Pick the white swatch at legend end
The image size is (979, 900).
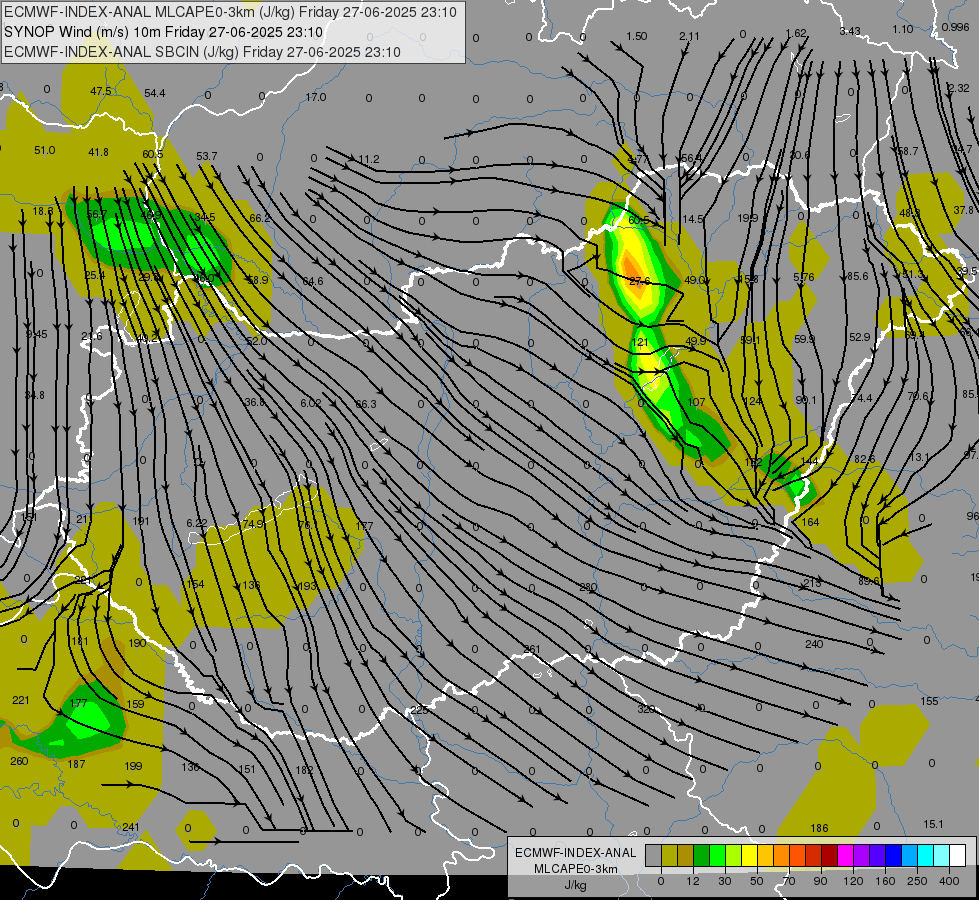[x=958, y=856]
